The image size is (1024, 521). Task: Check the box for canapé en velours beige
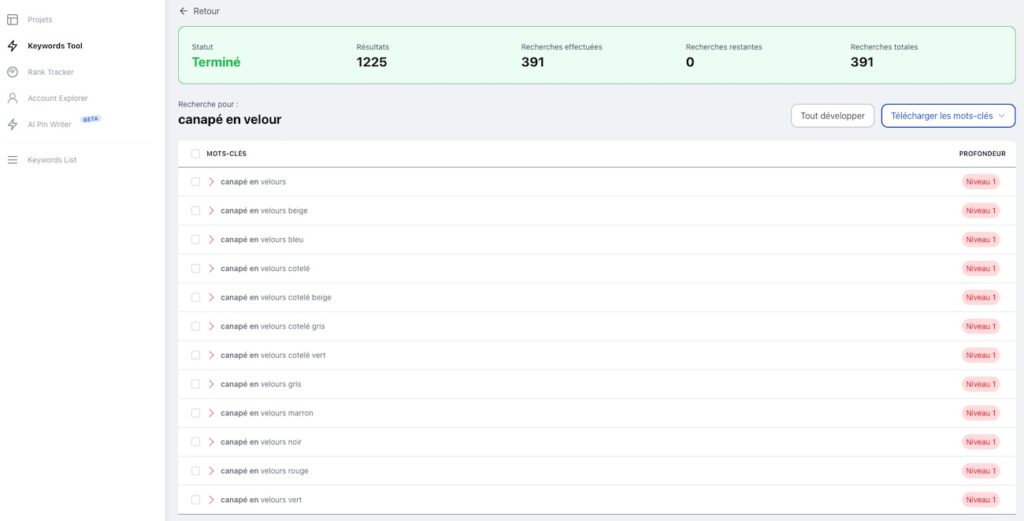point(195,211)
